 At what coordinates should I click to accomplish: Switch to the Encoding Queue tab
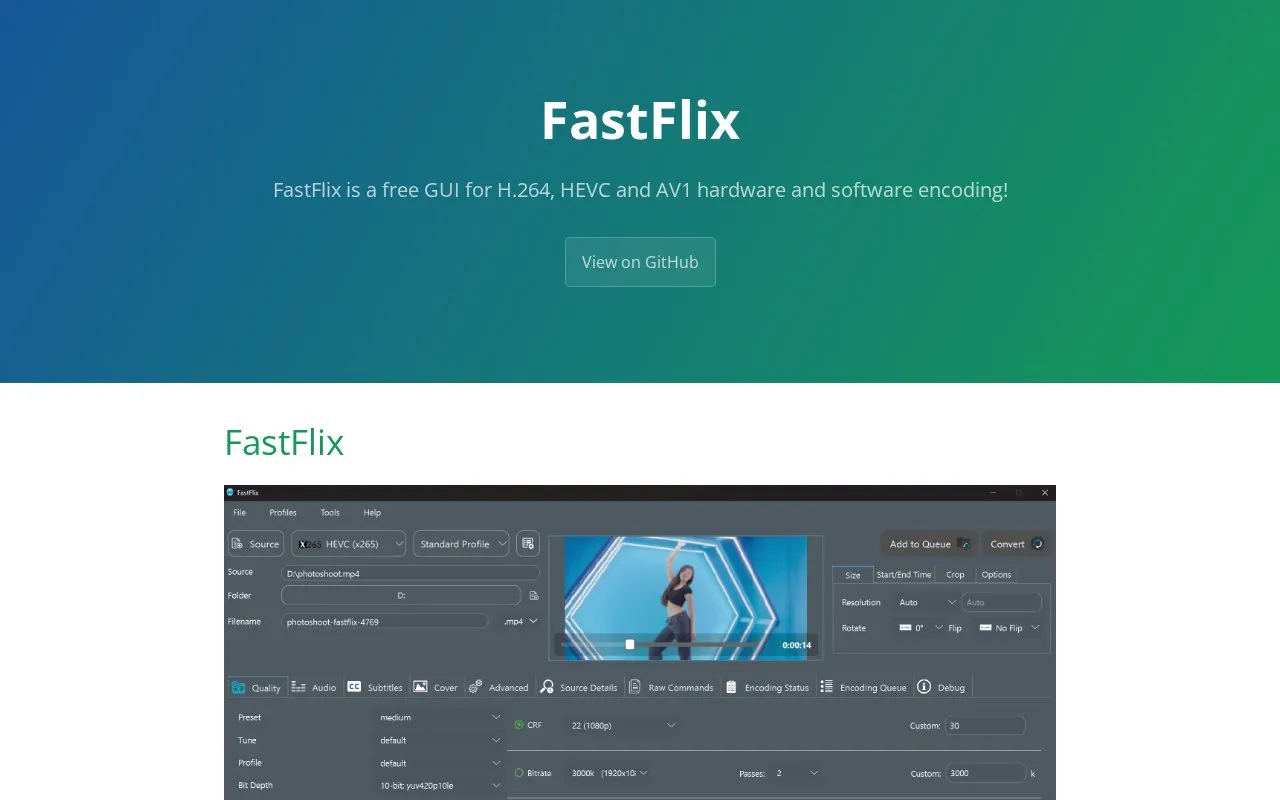863,687
